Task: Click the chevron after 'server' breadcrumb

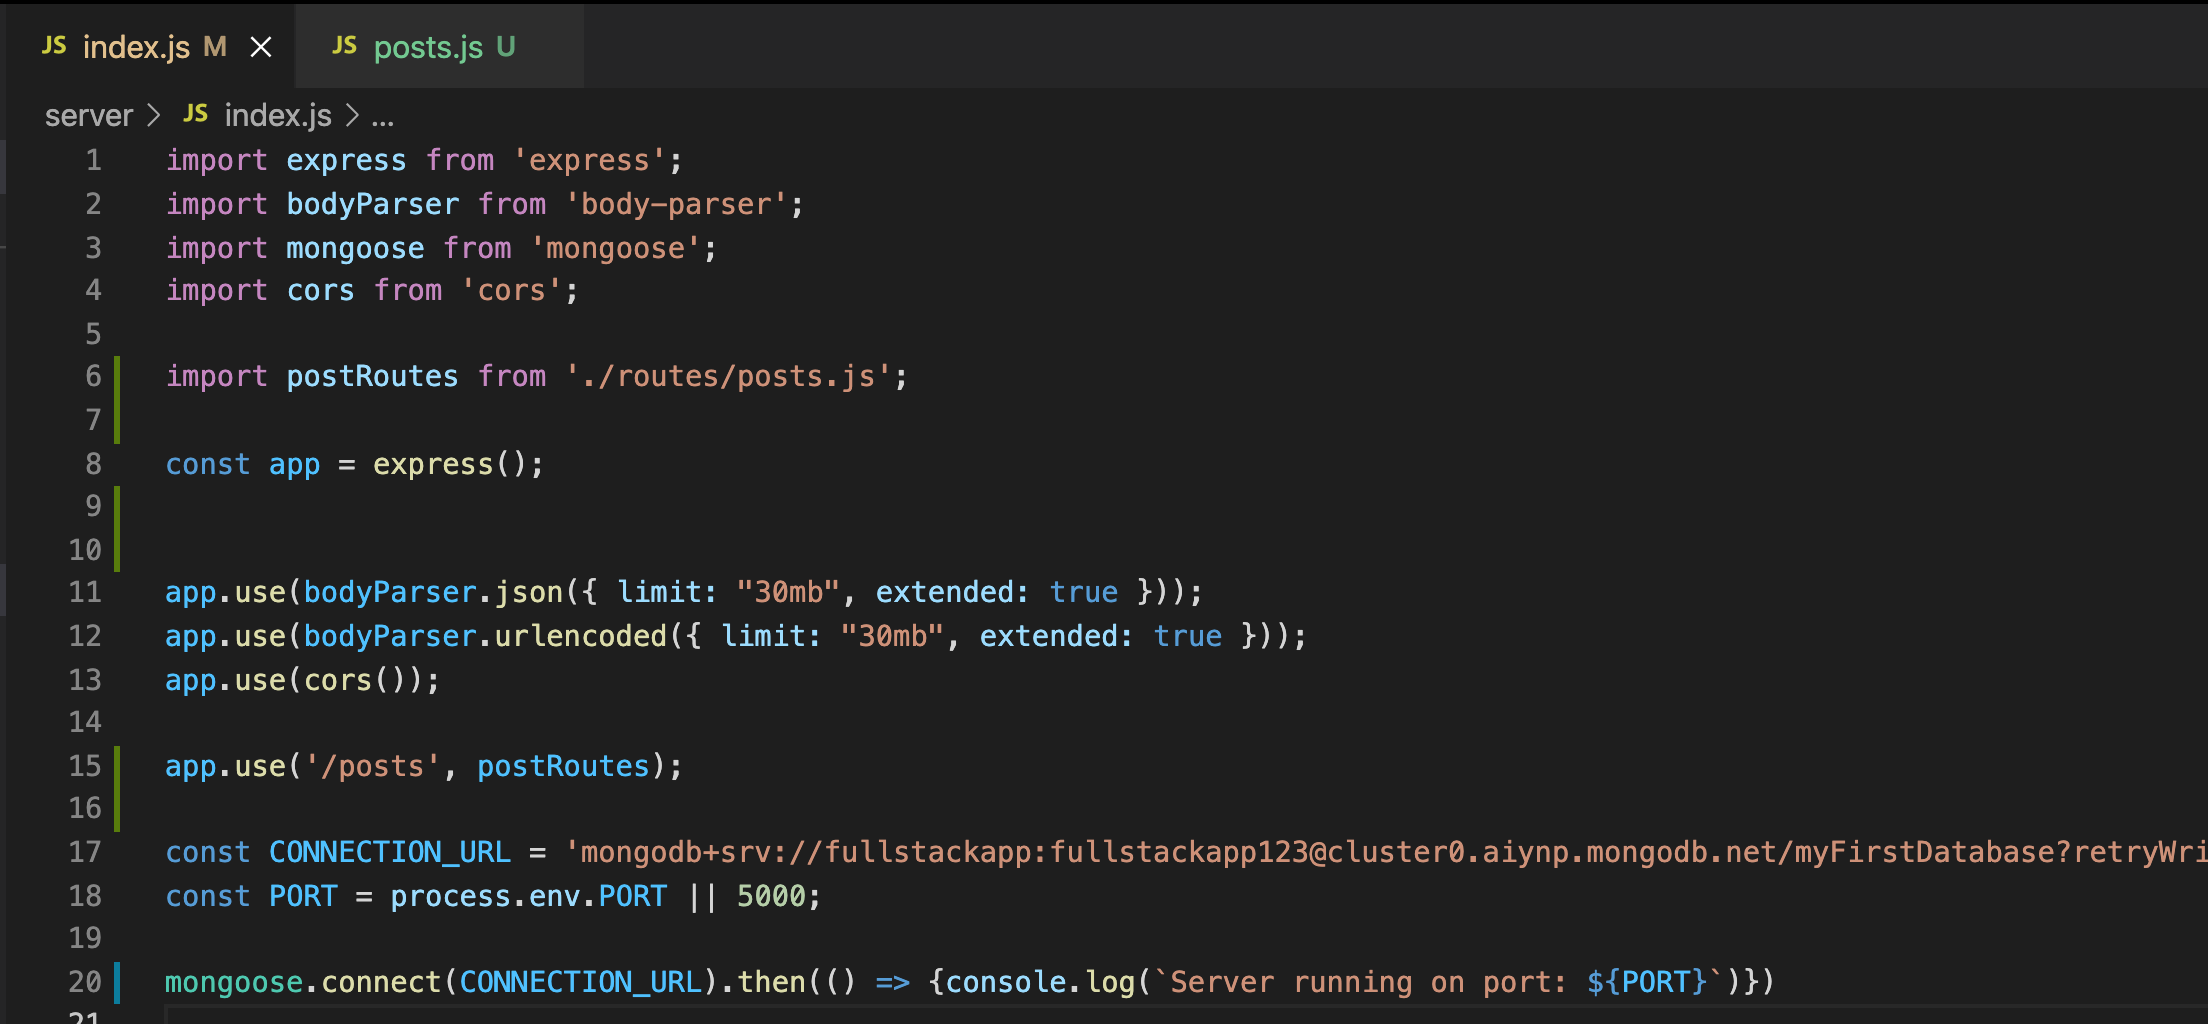Action: pyautogui.click(x=154, y=116)
